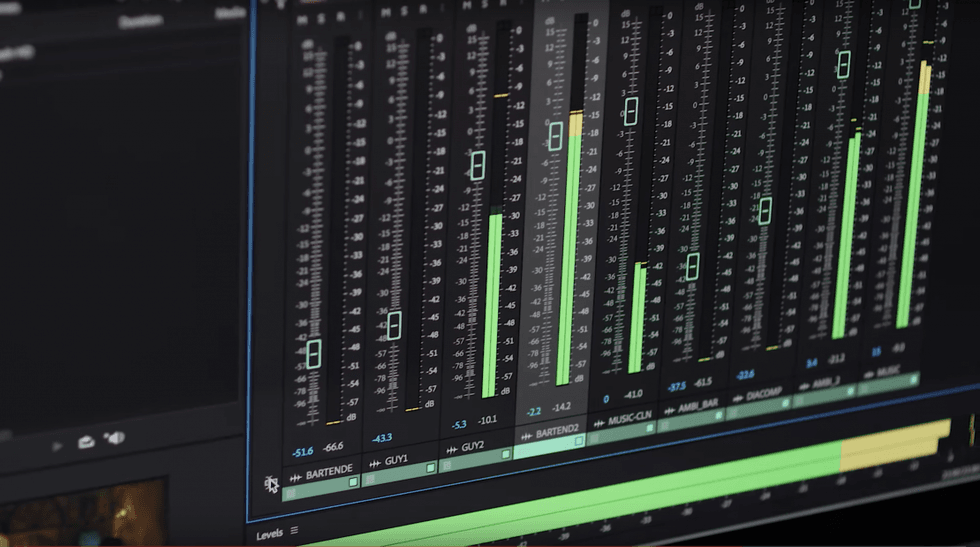Toggle the auto-play speaker icon

click(x=114, y=438)
